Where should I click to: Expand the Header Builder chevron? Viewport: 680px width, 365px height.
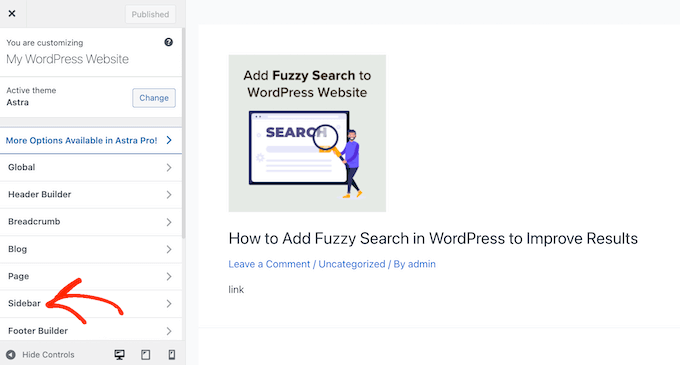(169, 195)
